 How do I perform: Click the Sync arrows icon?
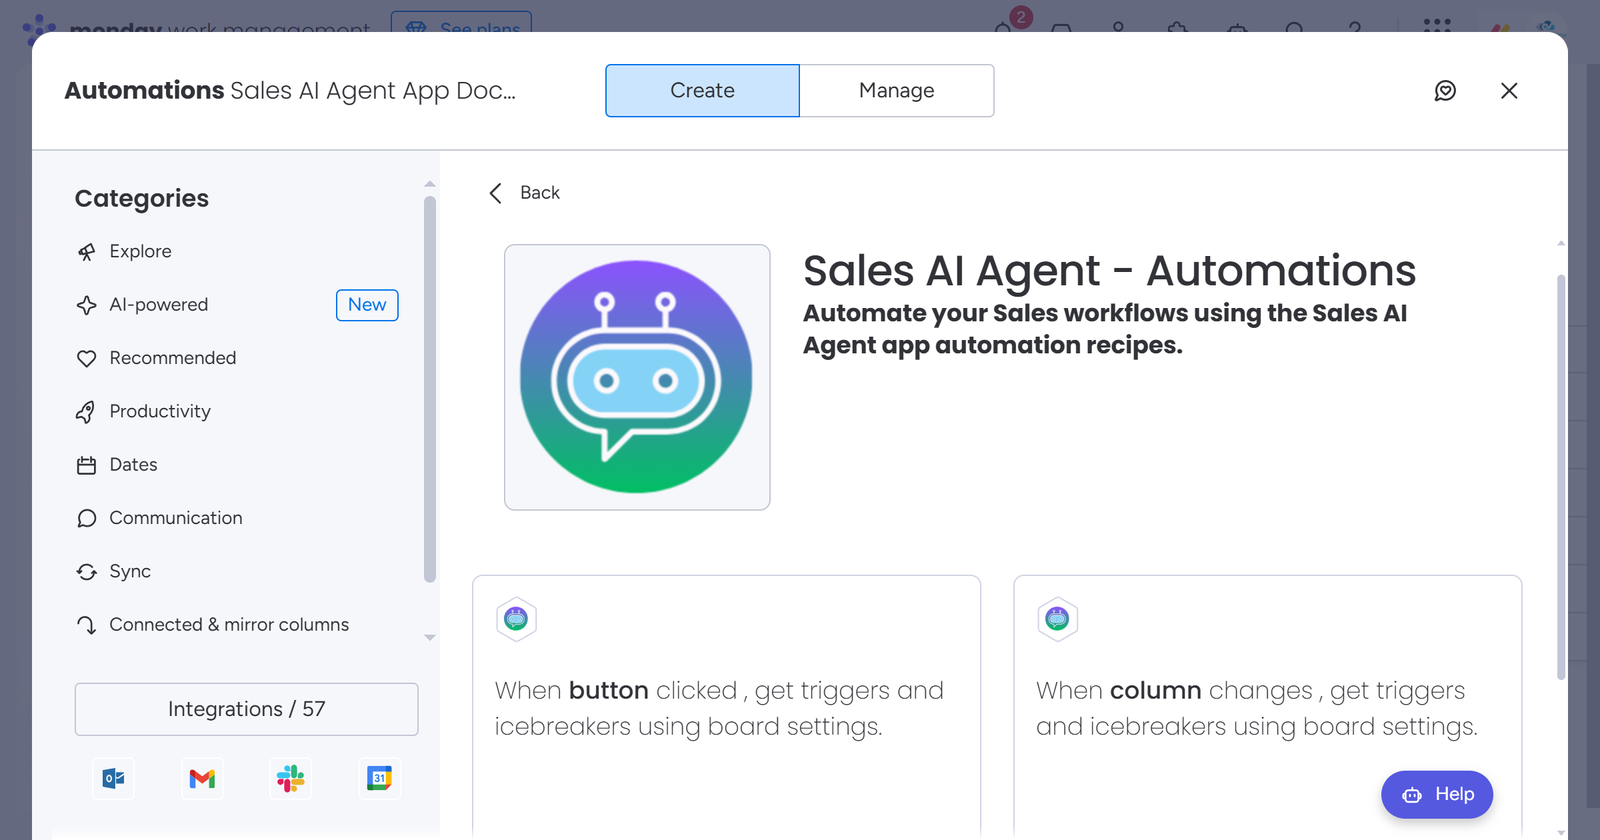[x=87, y=572]
